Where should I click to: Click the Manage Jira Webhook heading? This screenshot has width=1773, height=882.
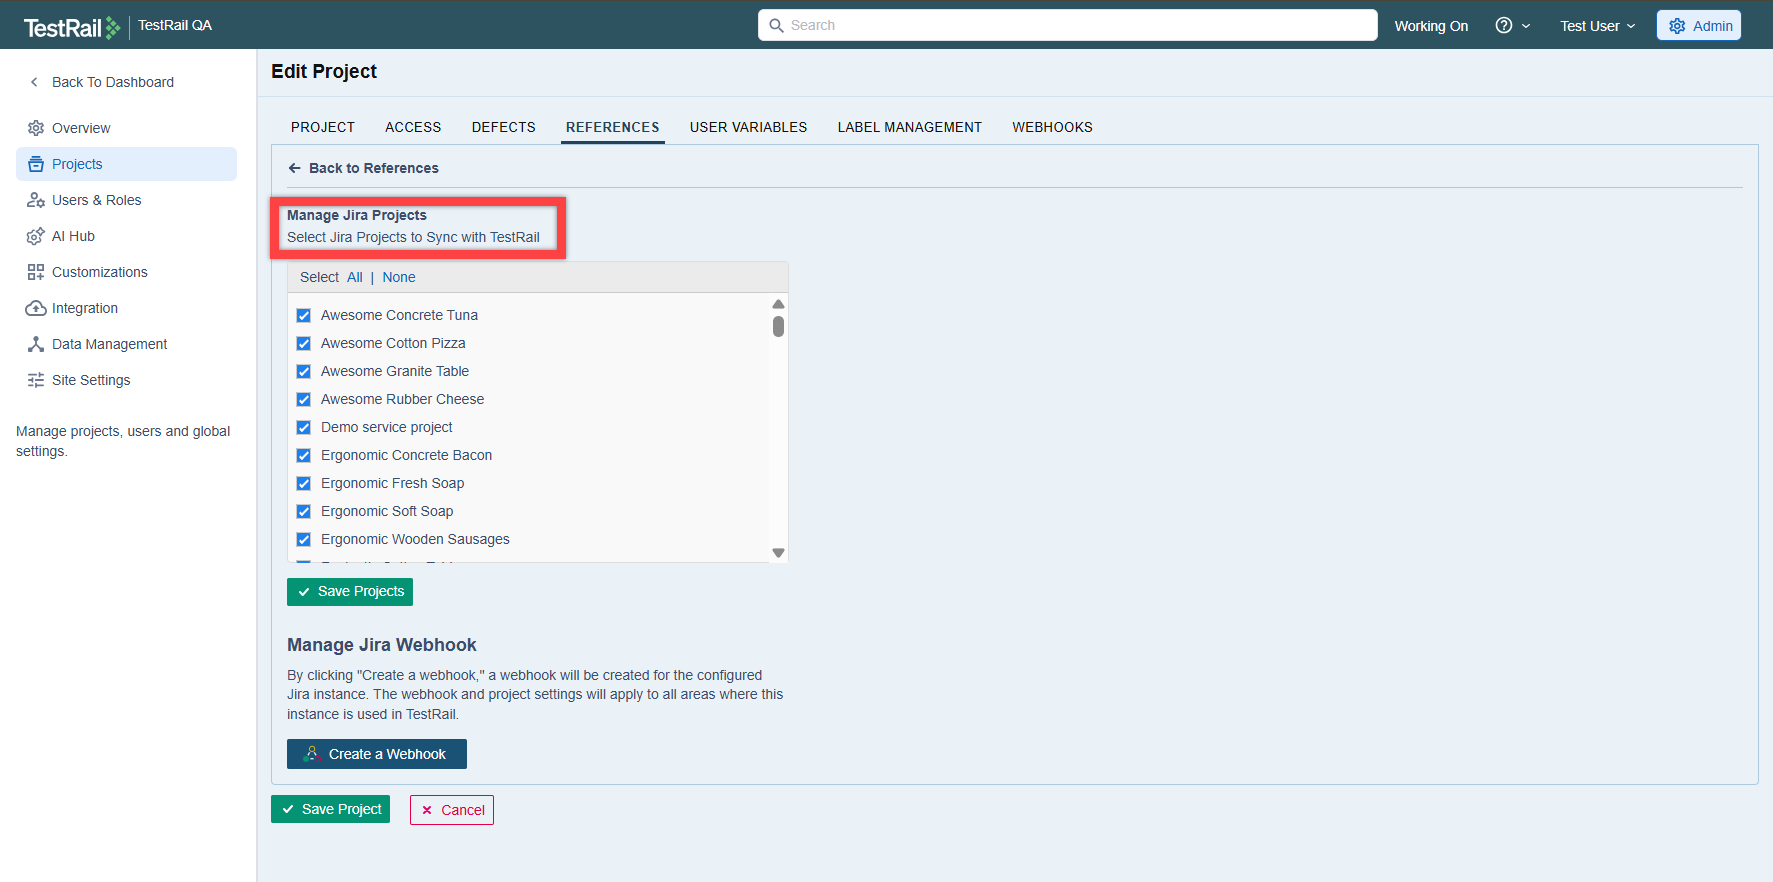click(381, 645)
